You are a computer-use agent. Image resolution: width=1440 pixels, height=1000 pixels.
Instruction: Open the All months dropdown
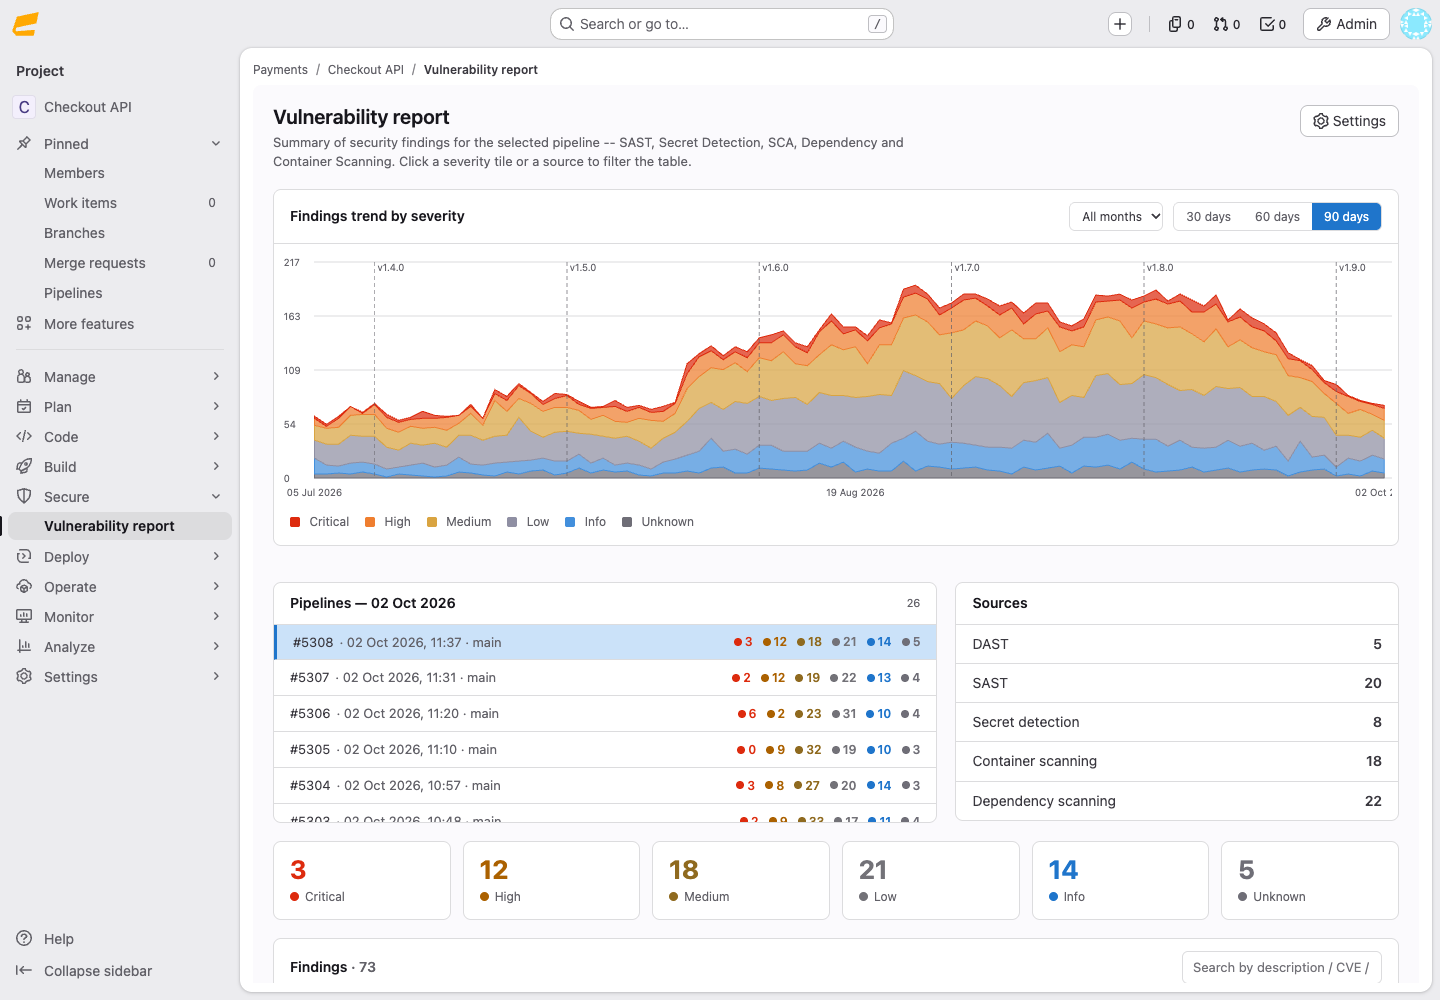click(x=1116, y=217)
